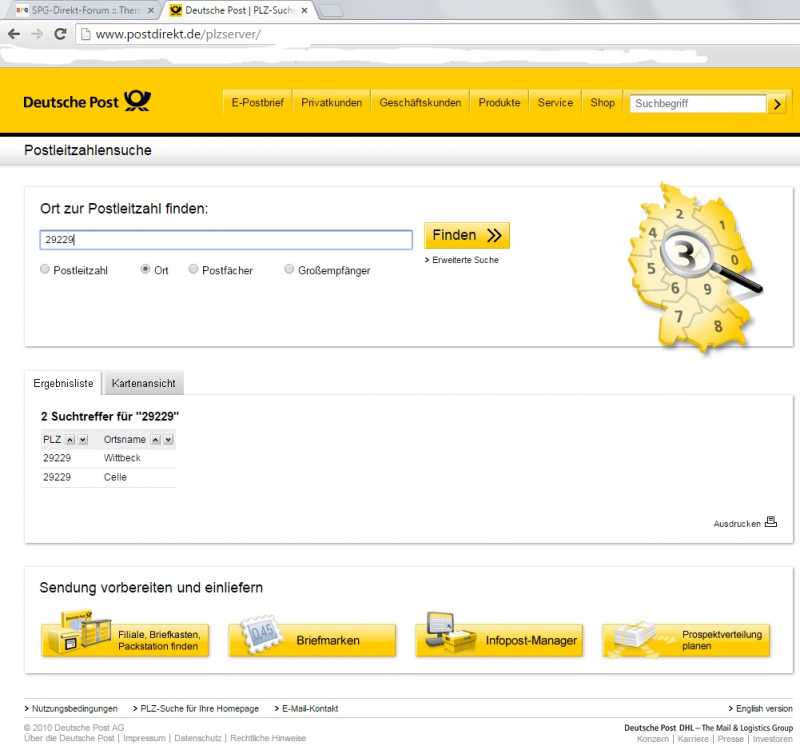This screenshot has height=750, width=800.
Task: Close the Deutsche Post PLZ-Suche tab
Action: point(305,10)
